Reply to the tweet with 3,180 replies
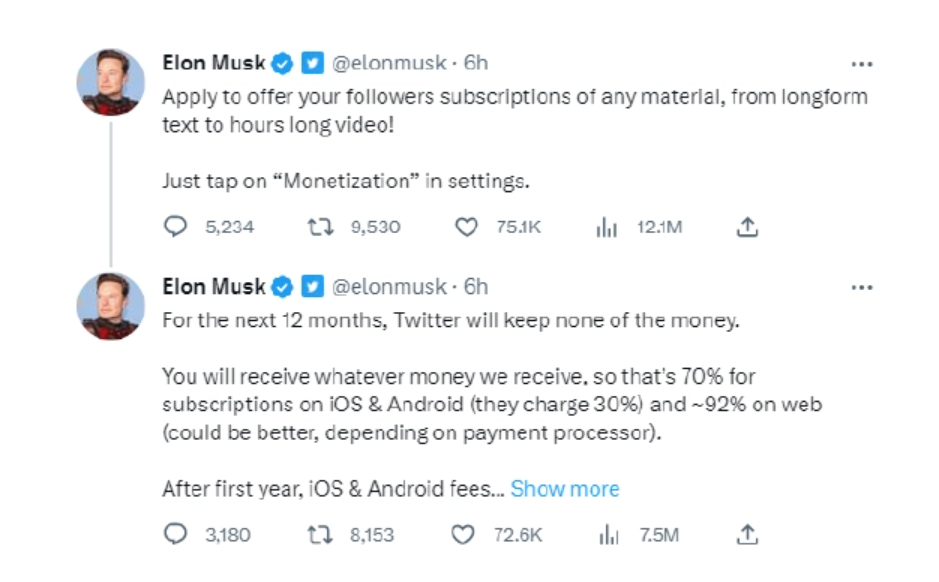 176,535
